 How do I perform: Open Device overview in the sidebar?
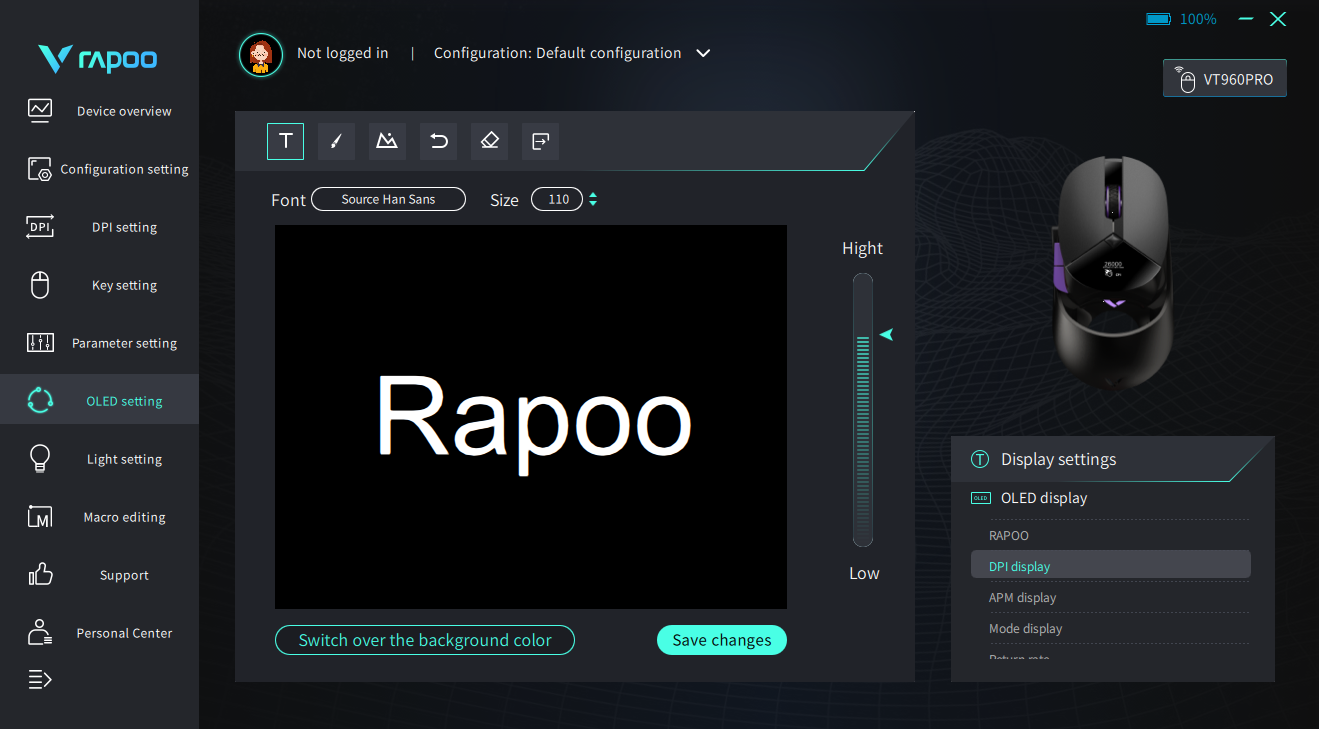(99, 111)
